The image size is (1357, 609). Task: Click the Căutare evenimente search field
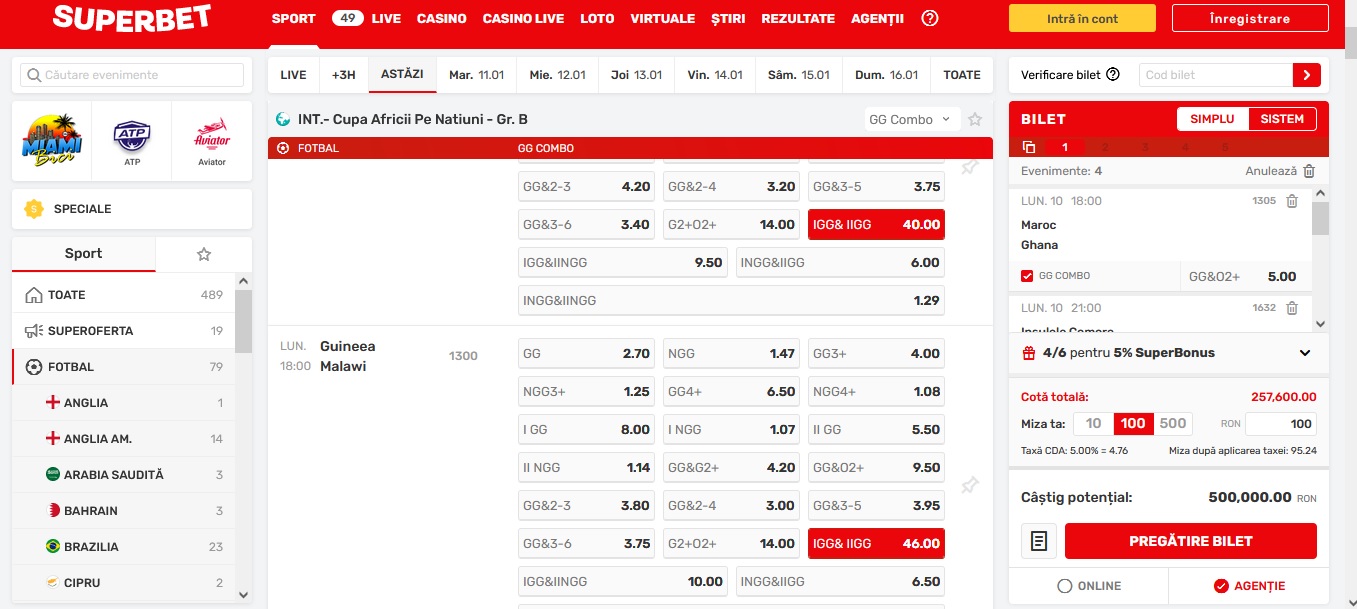coord(132,75)
